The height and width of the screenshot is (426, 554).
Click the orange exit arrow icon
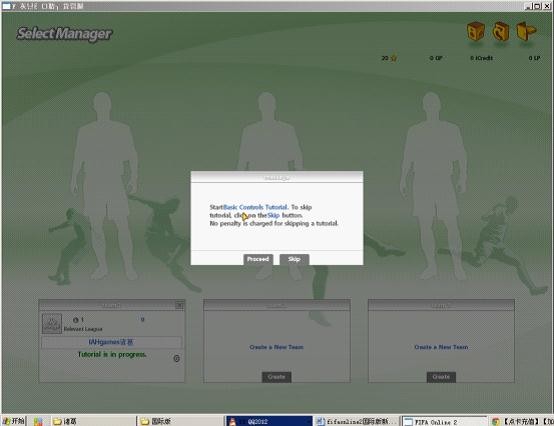[x=526, y=31]
